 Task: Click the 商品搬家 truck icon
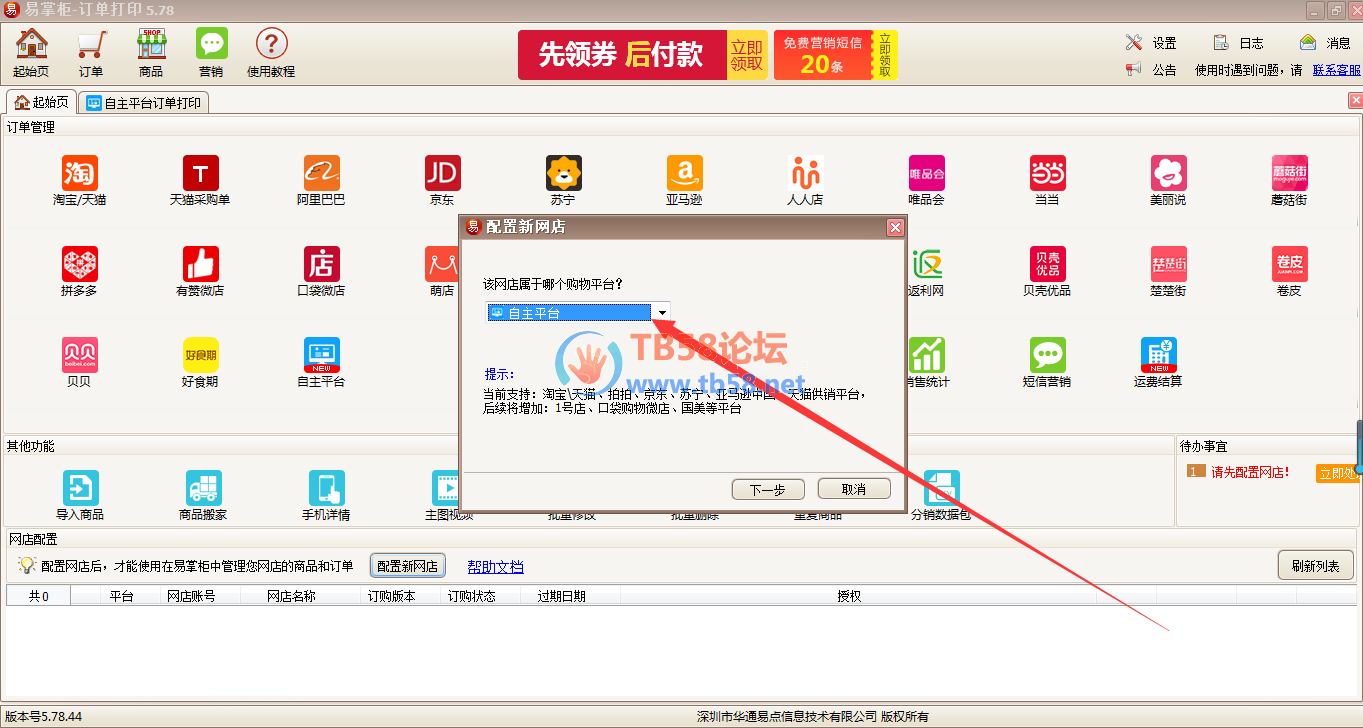[203, 488]
